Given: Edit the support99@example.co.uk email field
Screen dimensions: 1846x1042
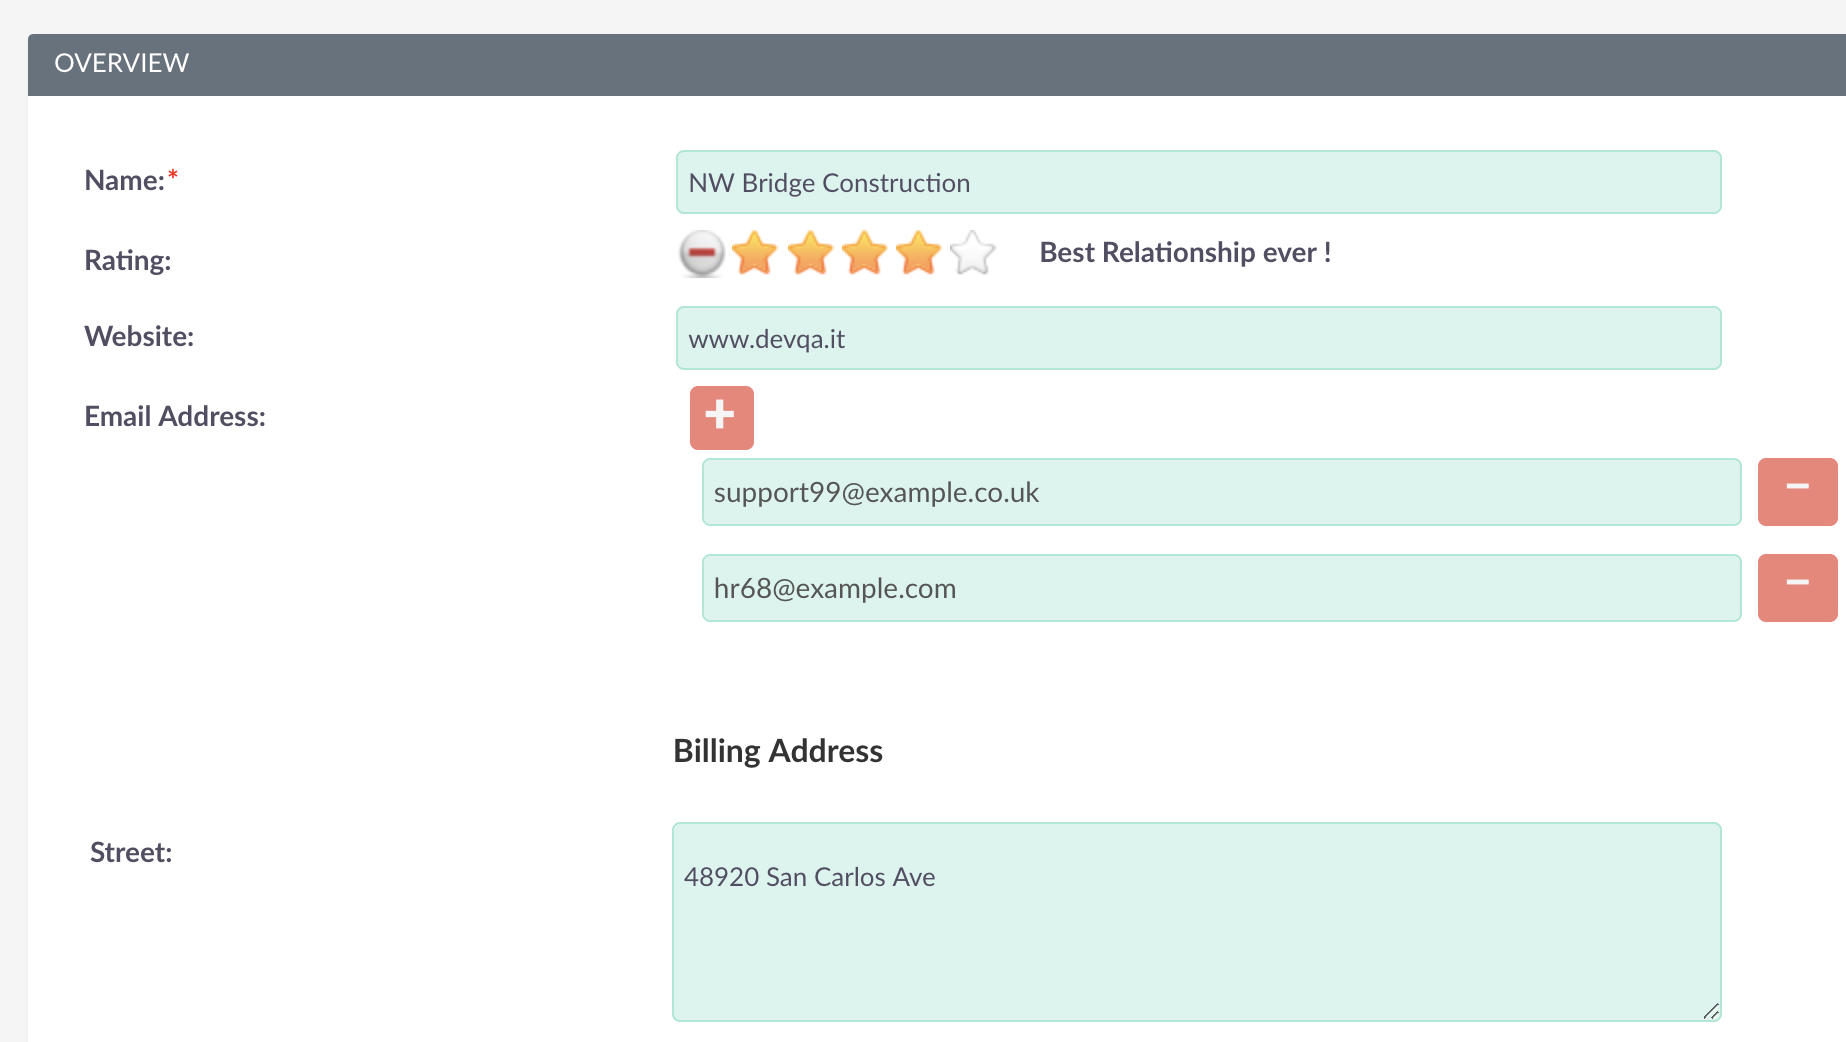Looking at the screenshot, I should (1221, 492).
